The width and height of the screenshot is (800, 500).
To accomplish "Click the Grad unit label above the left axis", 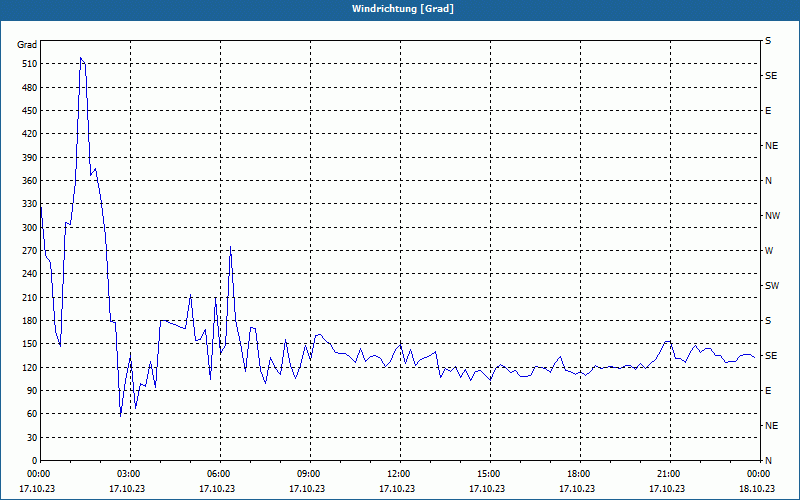I will 27,45.
